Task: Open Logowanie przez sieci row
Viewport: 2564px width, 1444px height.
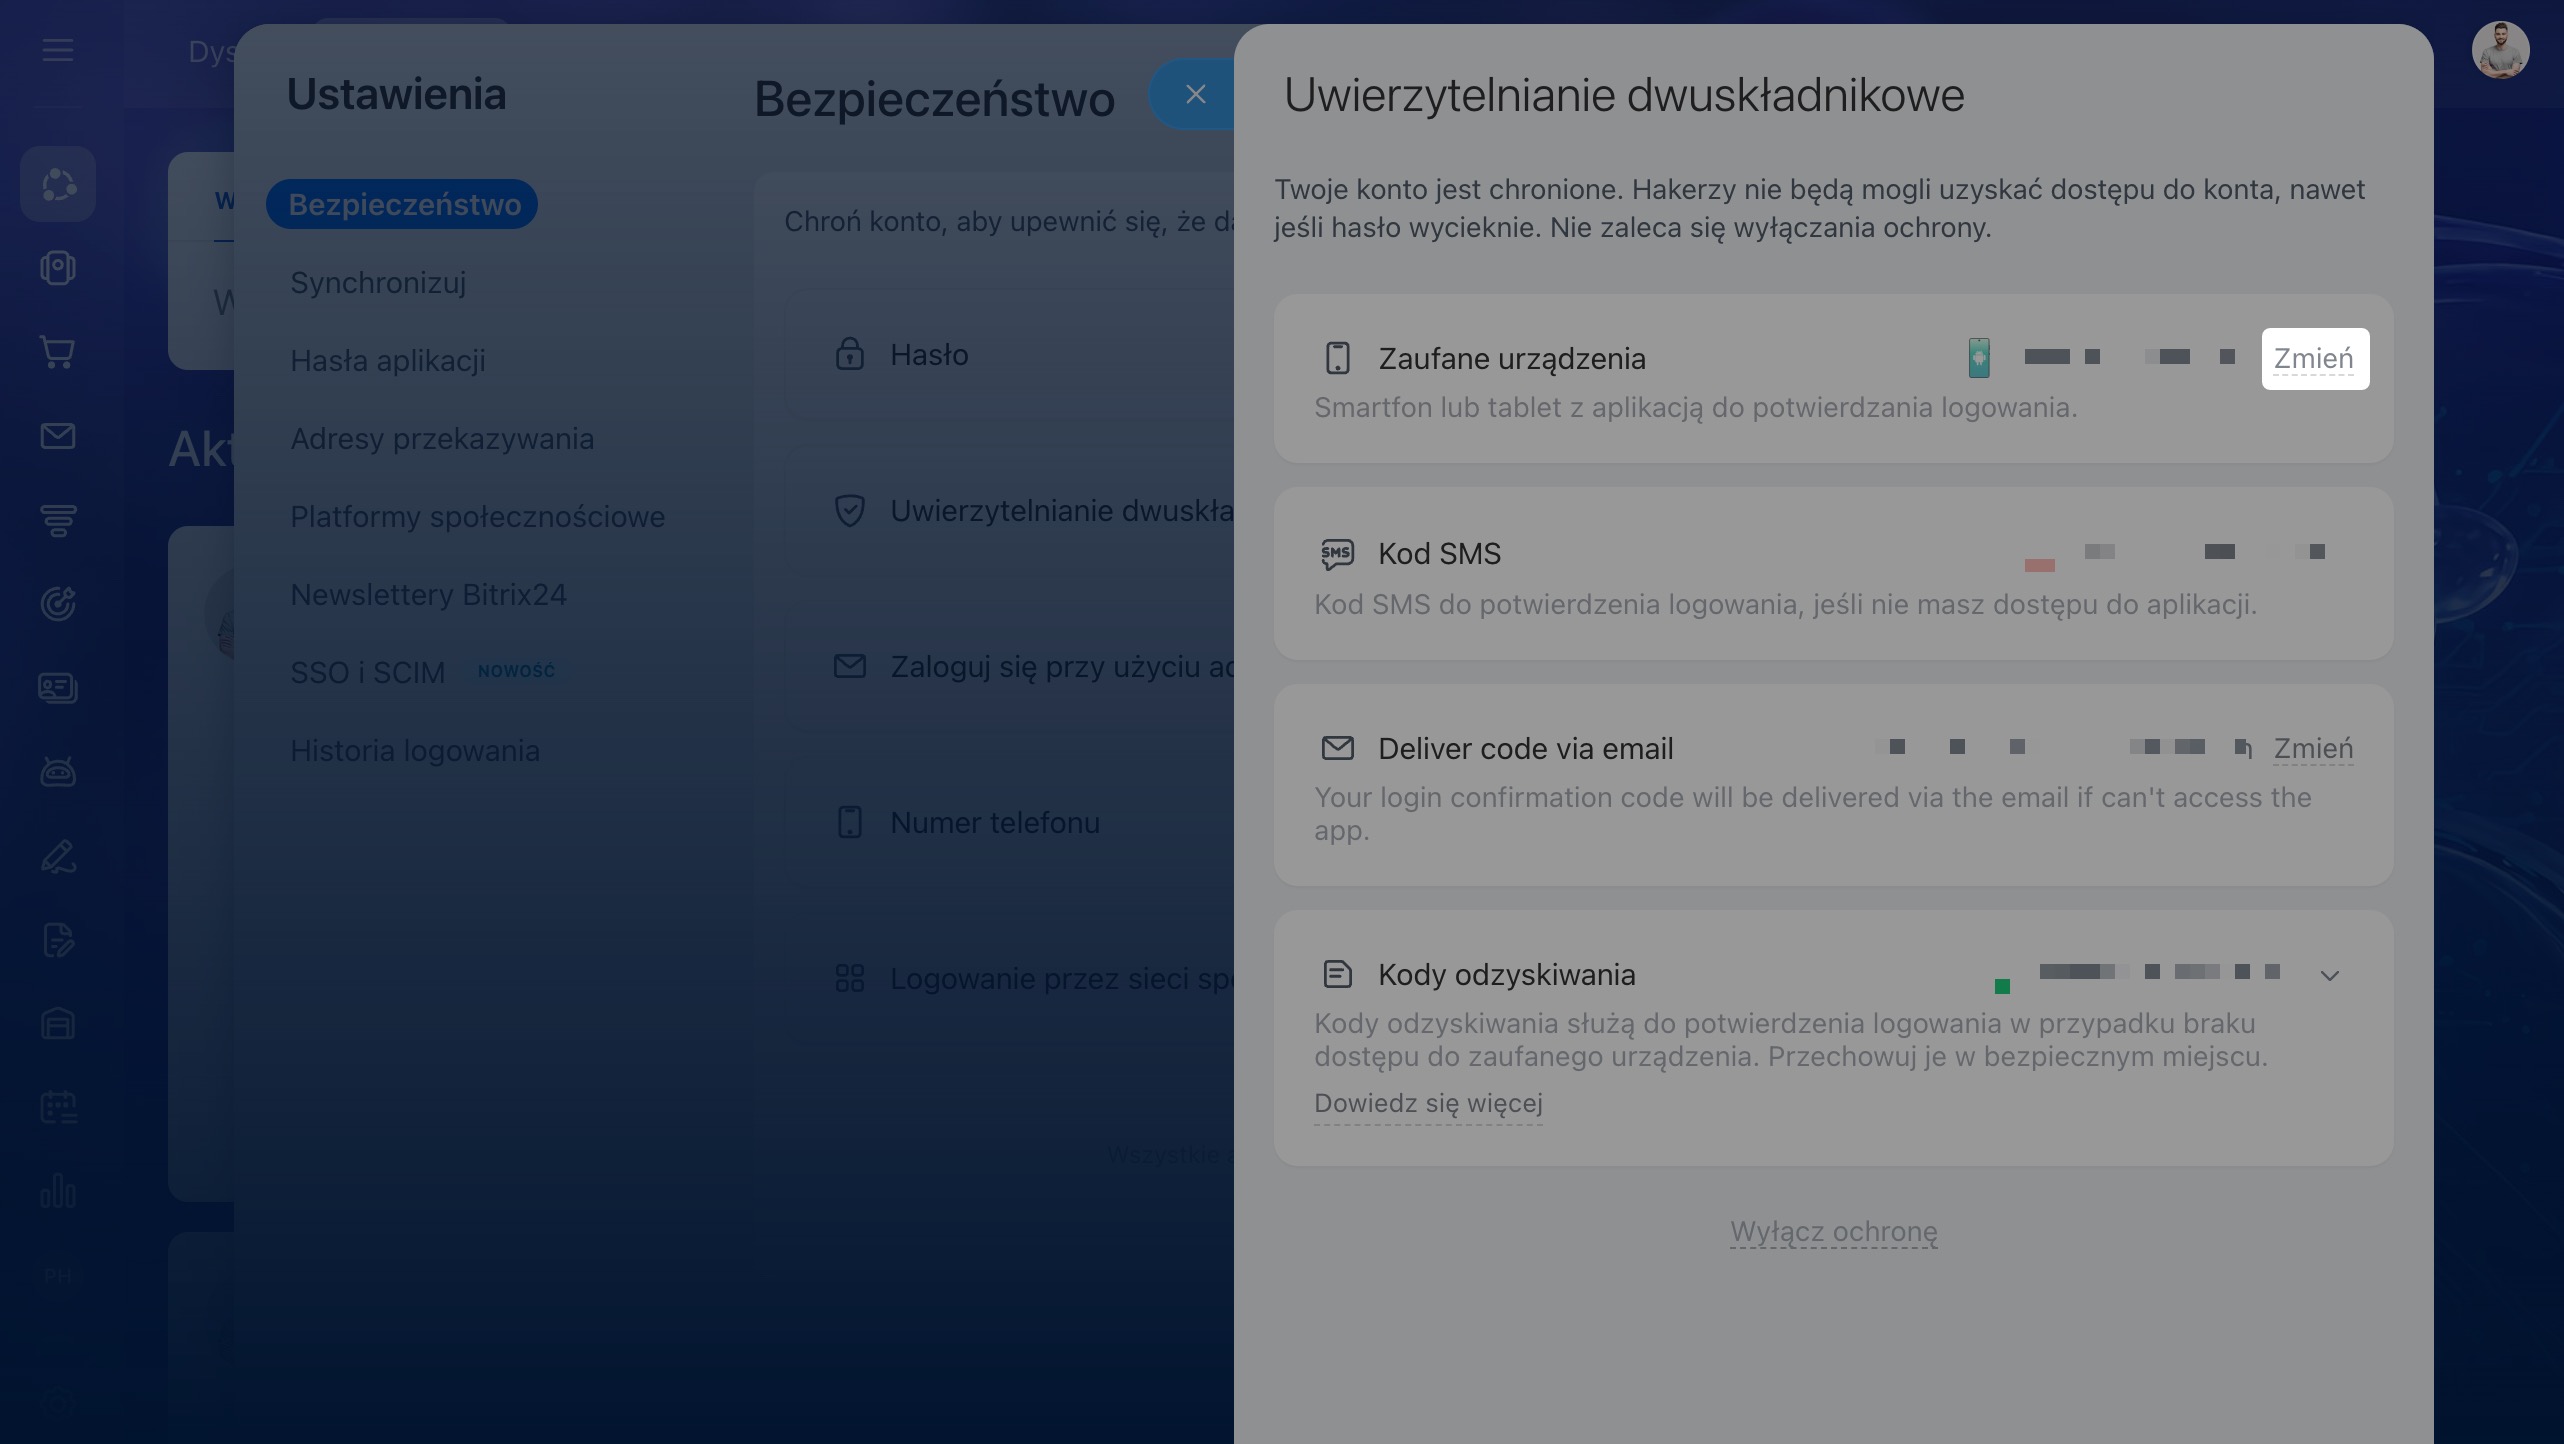Action: (x=1010, y=978)
